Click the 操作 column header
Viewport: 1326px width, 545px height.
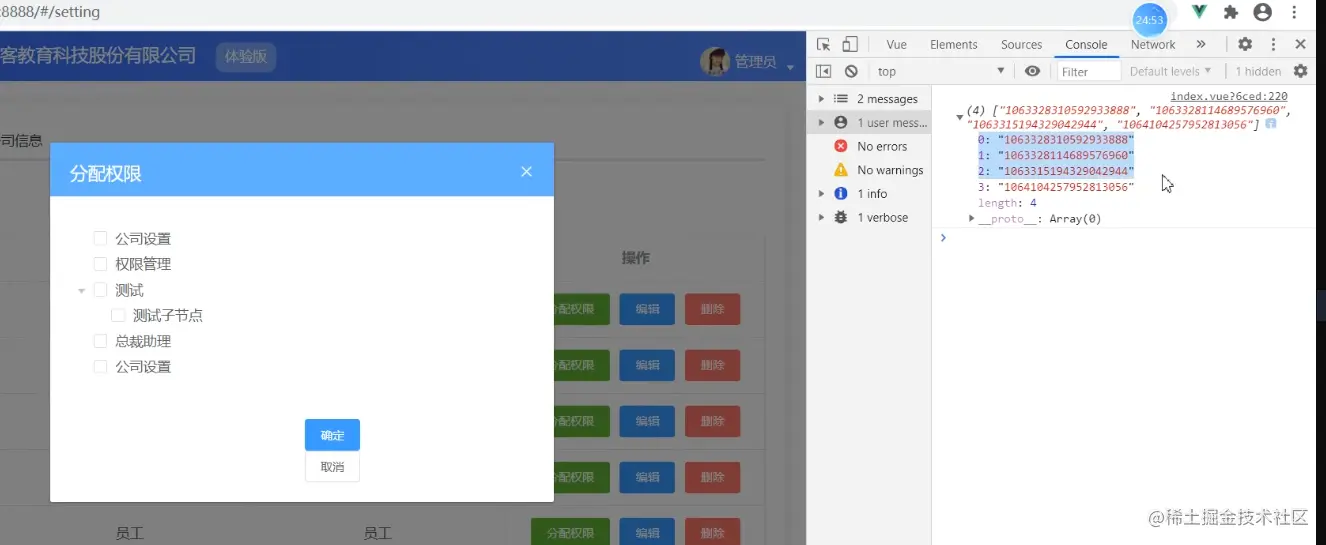[x=636, y=257]
